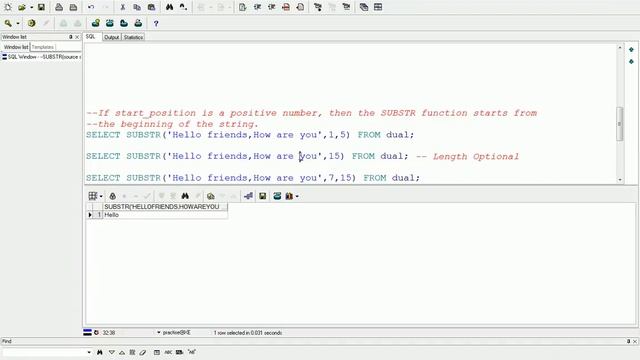Switch to the SQL tab
Screen dimensions: 640x360
click(91, 37)
